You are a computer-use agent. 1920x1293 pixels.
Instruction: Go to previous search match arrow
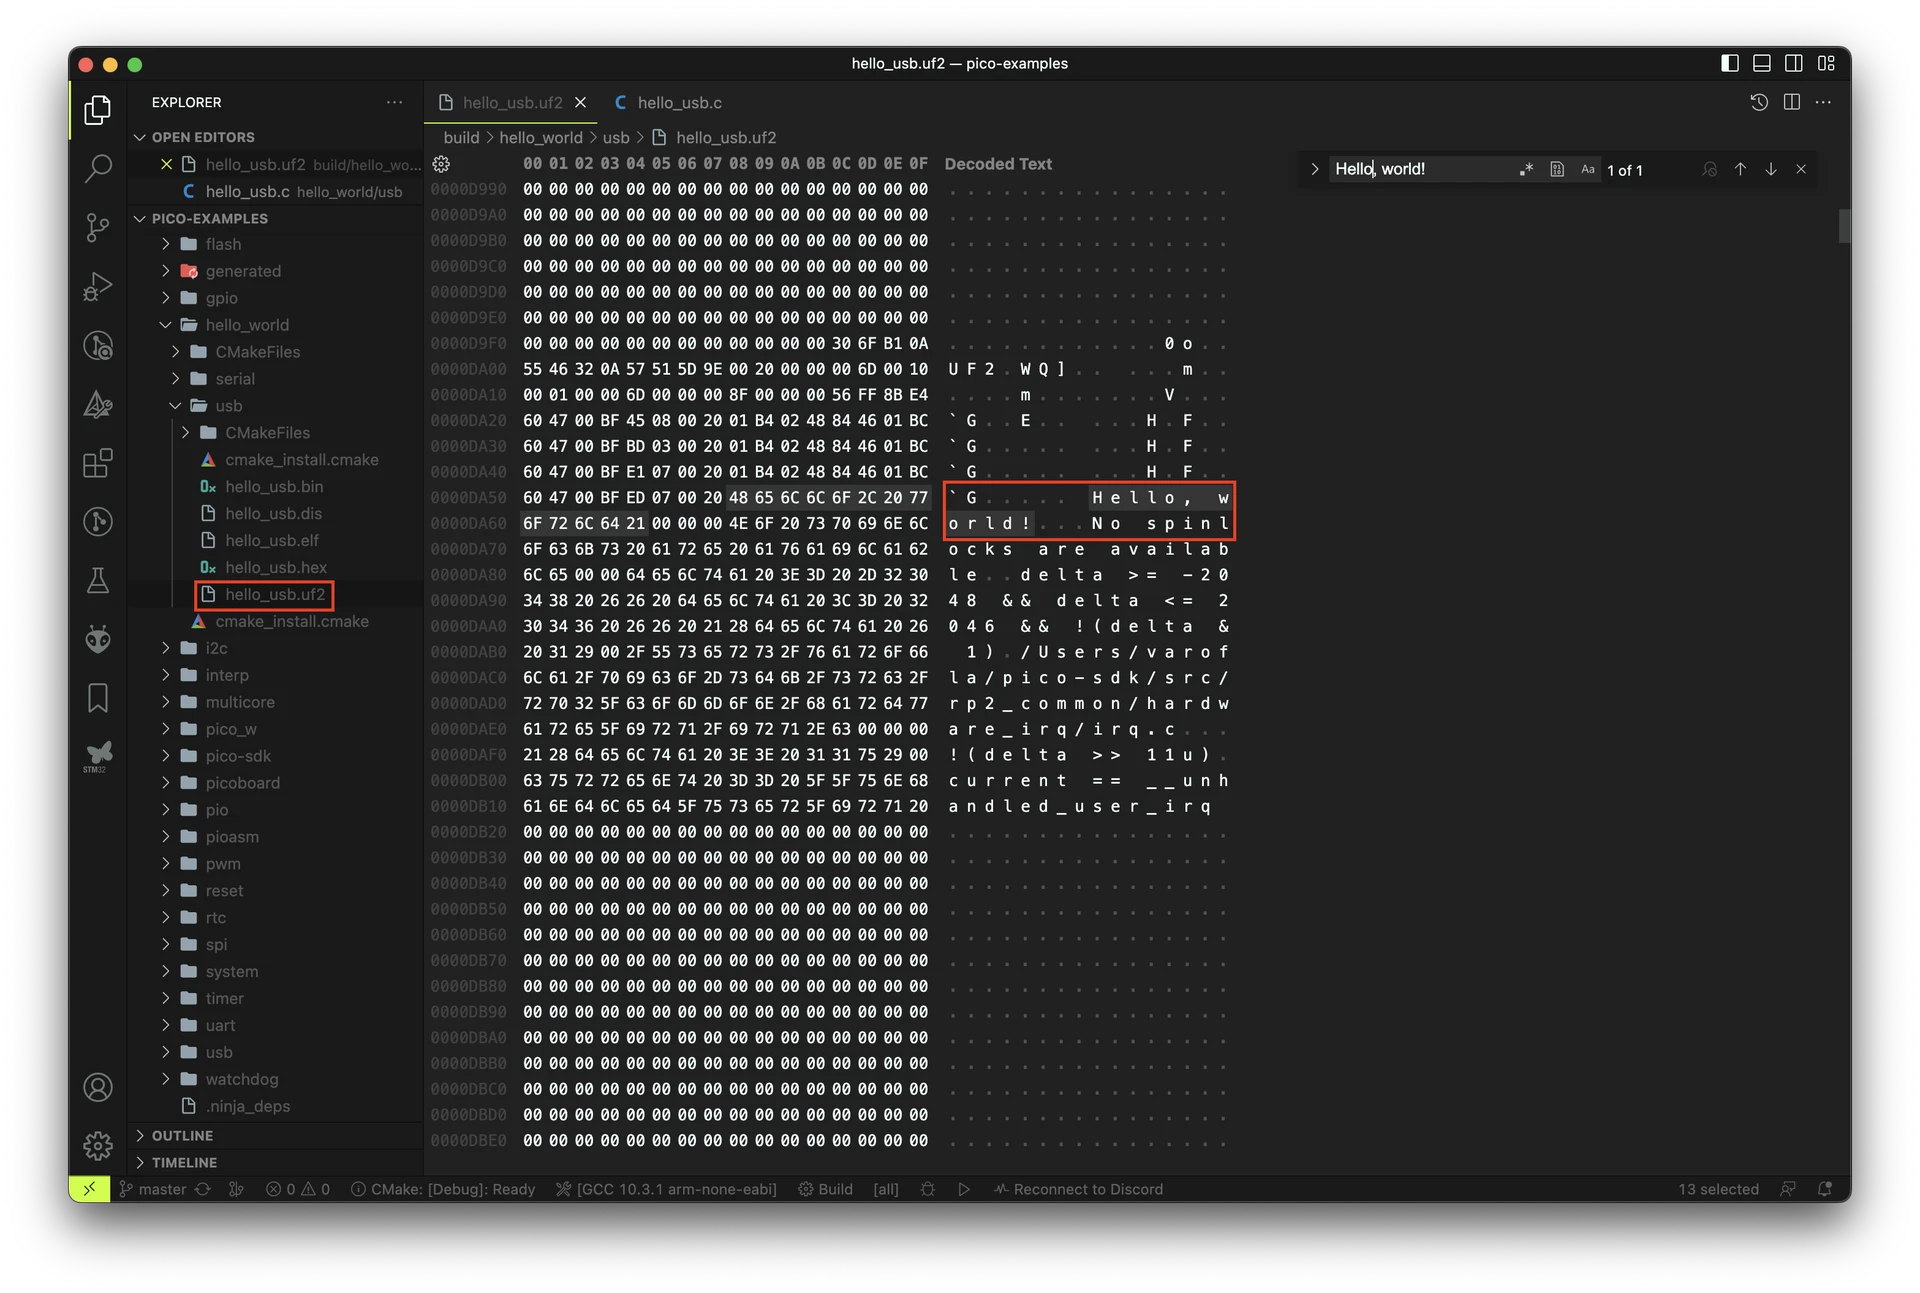pos(1740,170)
